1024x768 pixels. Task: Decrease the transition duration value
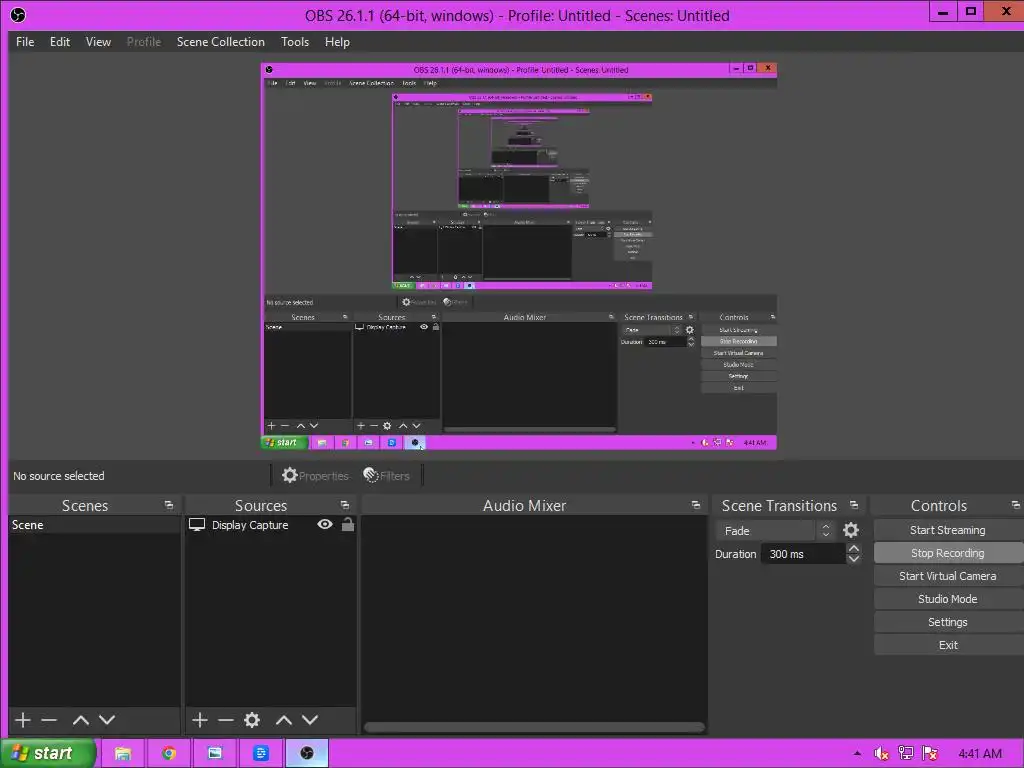point(854,559)
